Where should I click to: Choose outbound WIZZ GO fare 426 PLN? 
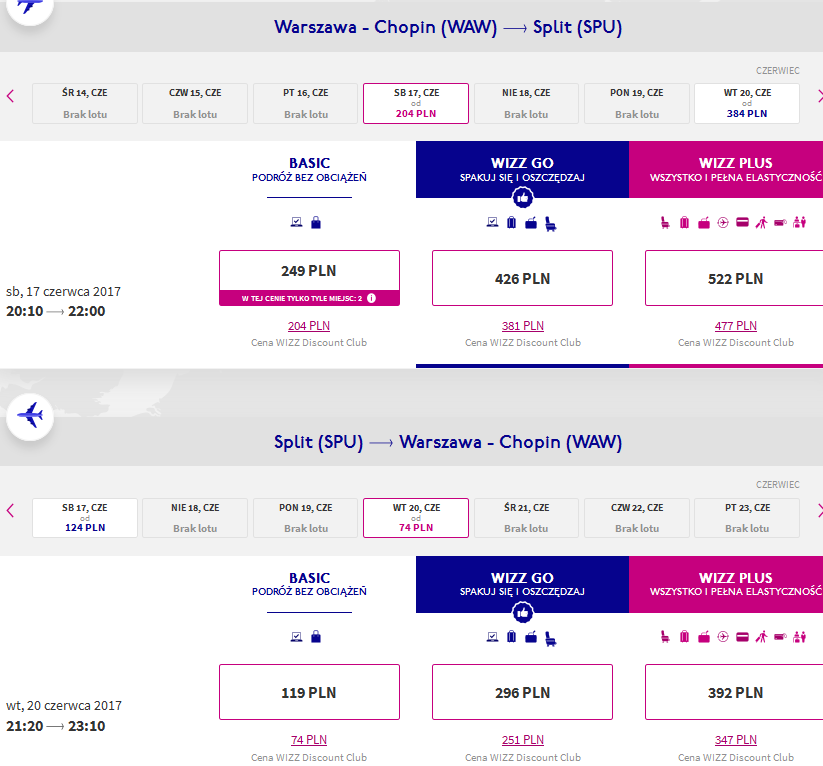(x=522, y=278)
